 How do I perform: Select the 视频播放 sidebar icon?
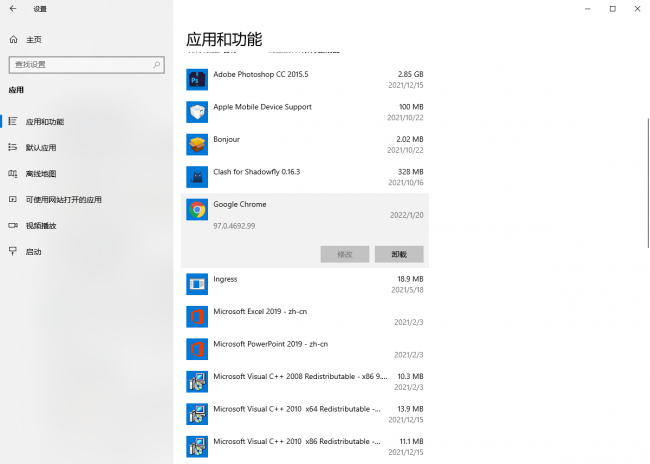tap(13, 226)
